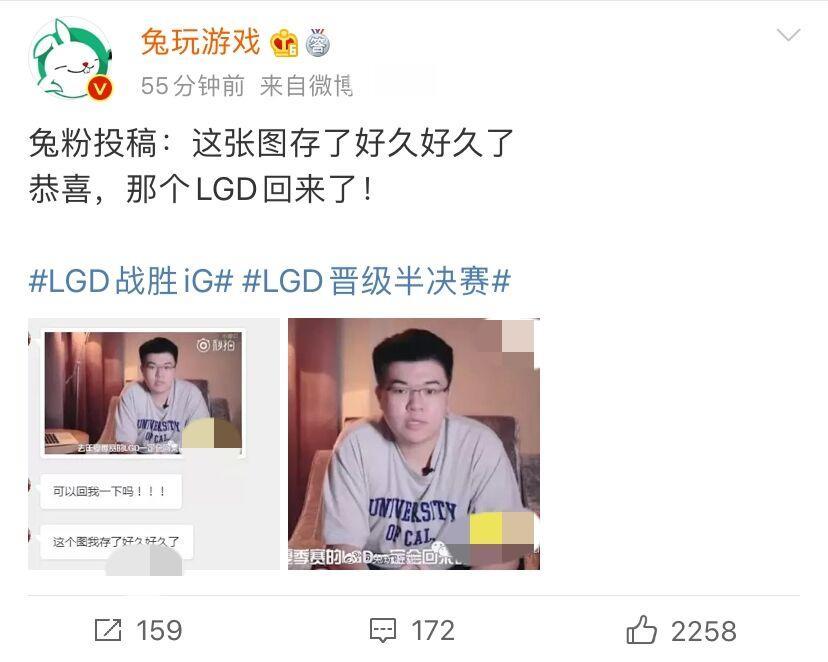Open the 兔玩游戏 rabbit avatar profile

tap(71, 58)
